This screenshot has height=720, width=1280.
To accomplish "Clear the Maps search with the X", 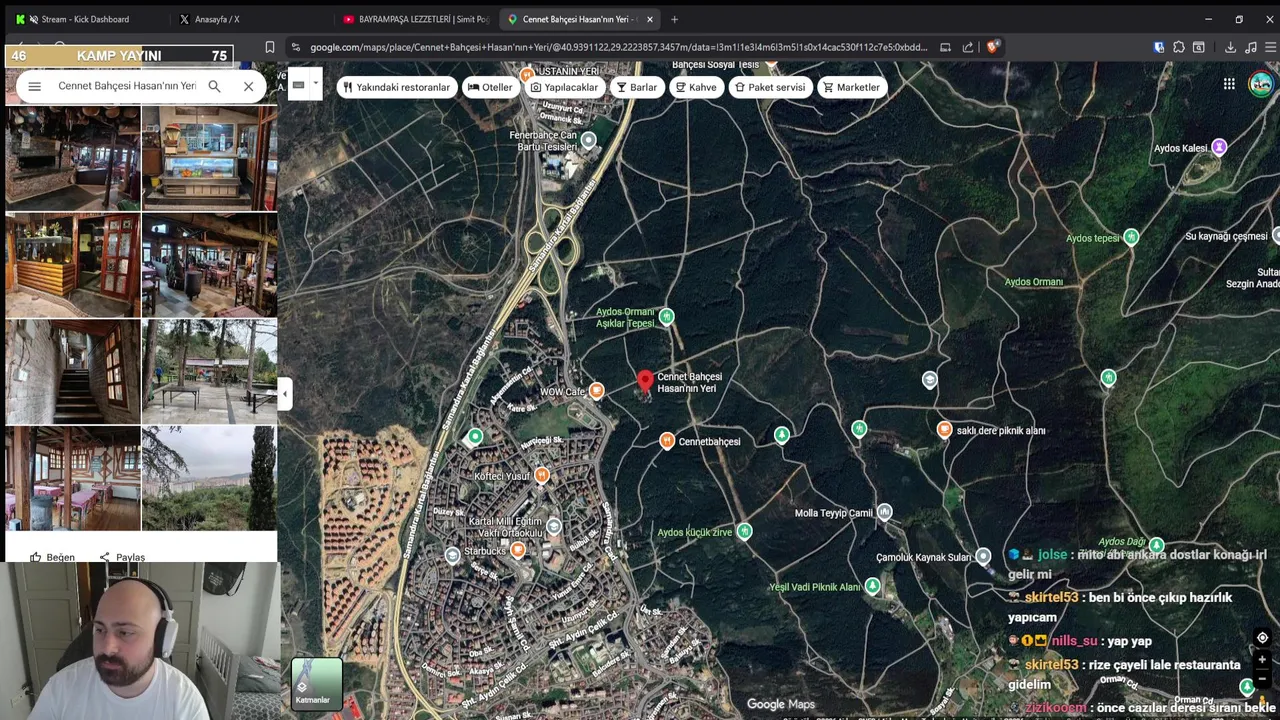I will [249, 86].
